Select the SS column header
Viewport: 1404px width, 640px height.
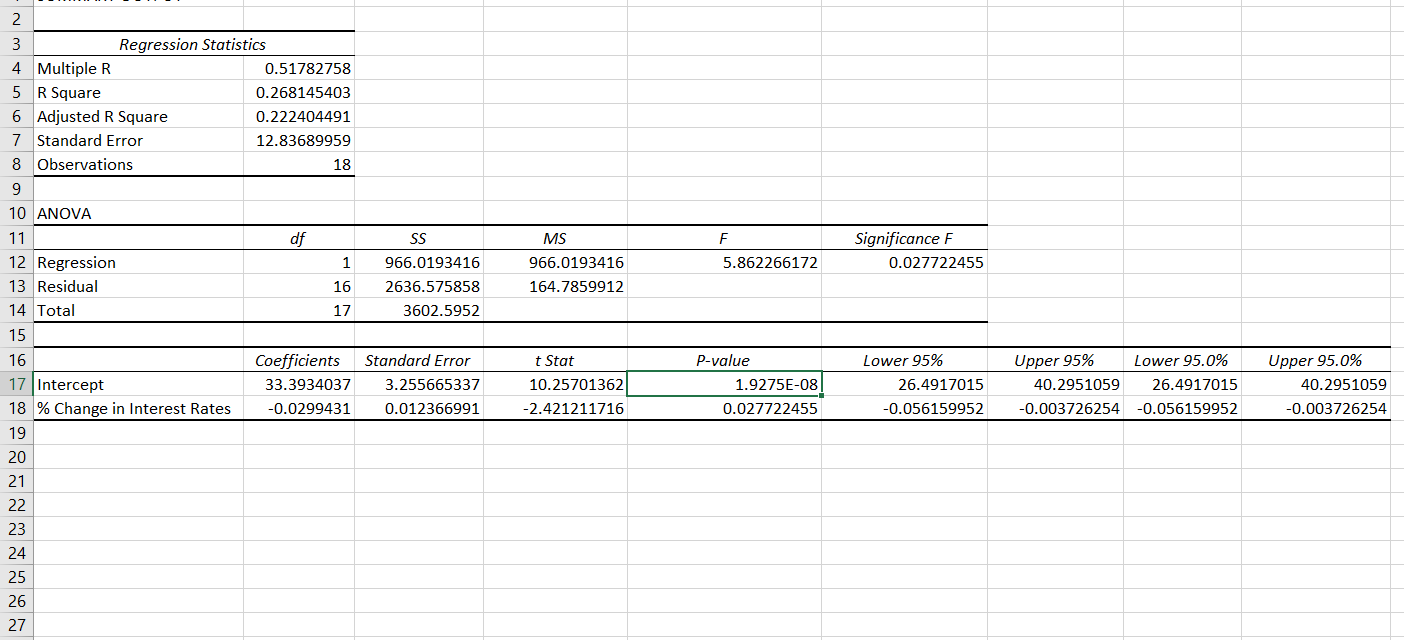(x=419, y=238)
